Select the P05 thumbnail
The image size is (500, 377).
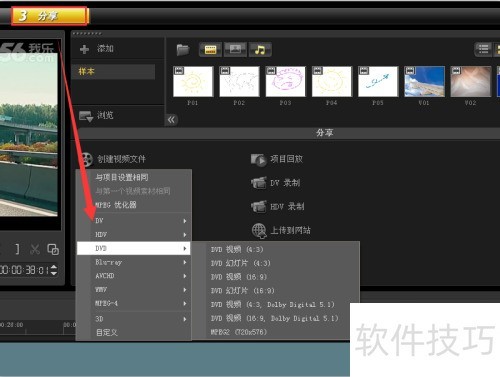click(x=378, y=82)
